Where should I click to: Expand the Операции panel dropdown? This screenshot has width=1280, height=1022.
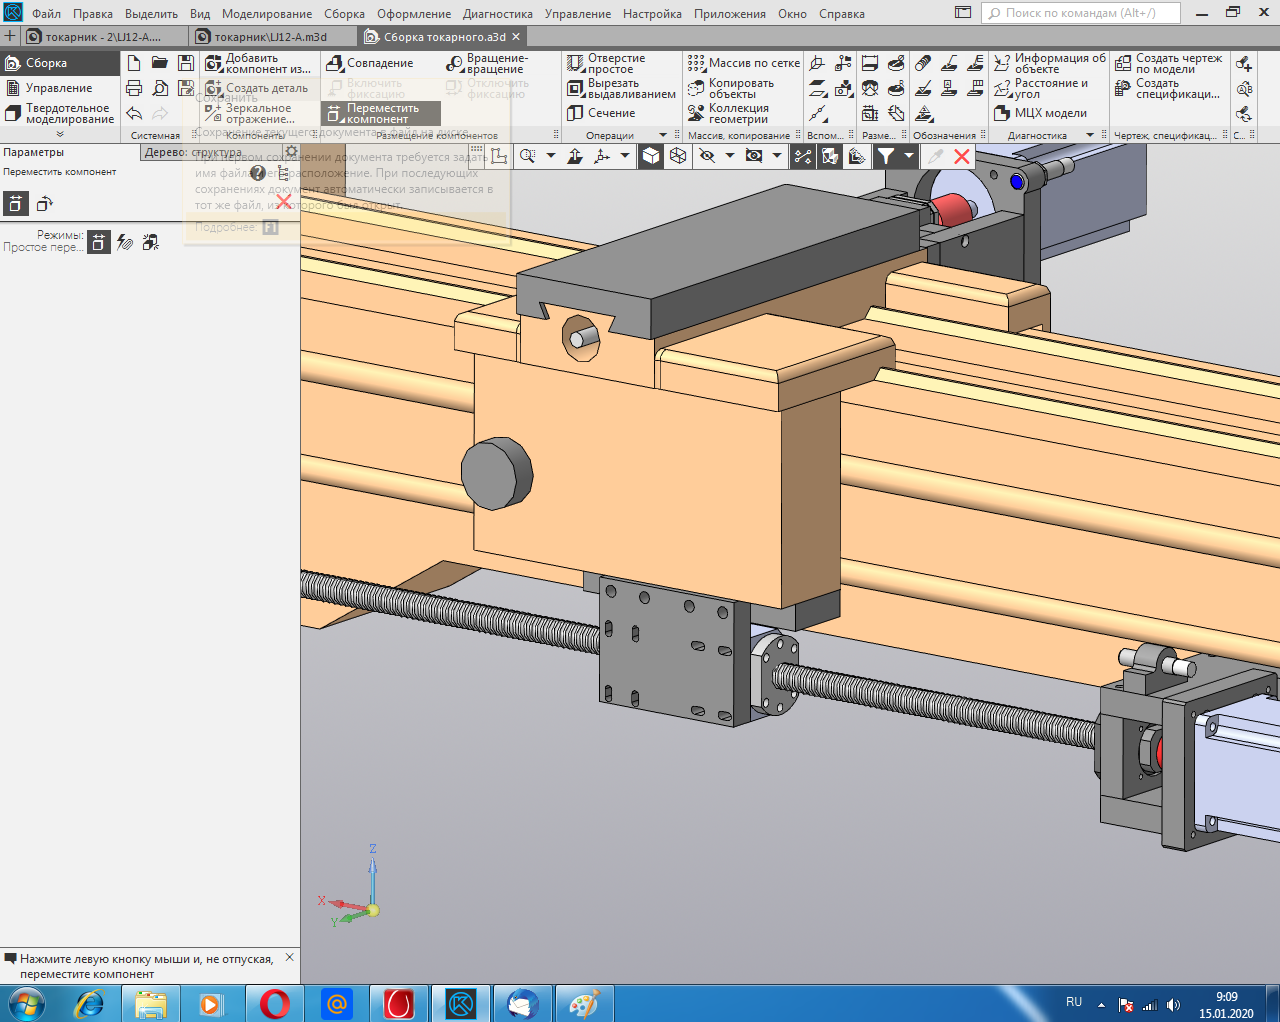tap(662, 135)
